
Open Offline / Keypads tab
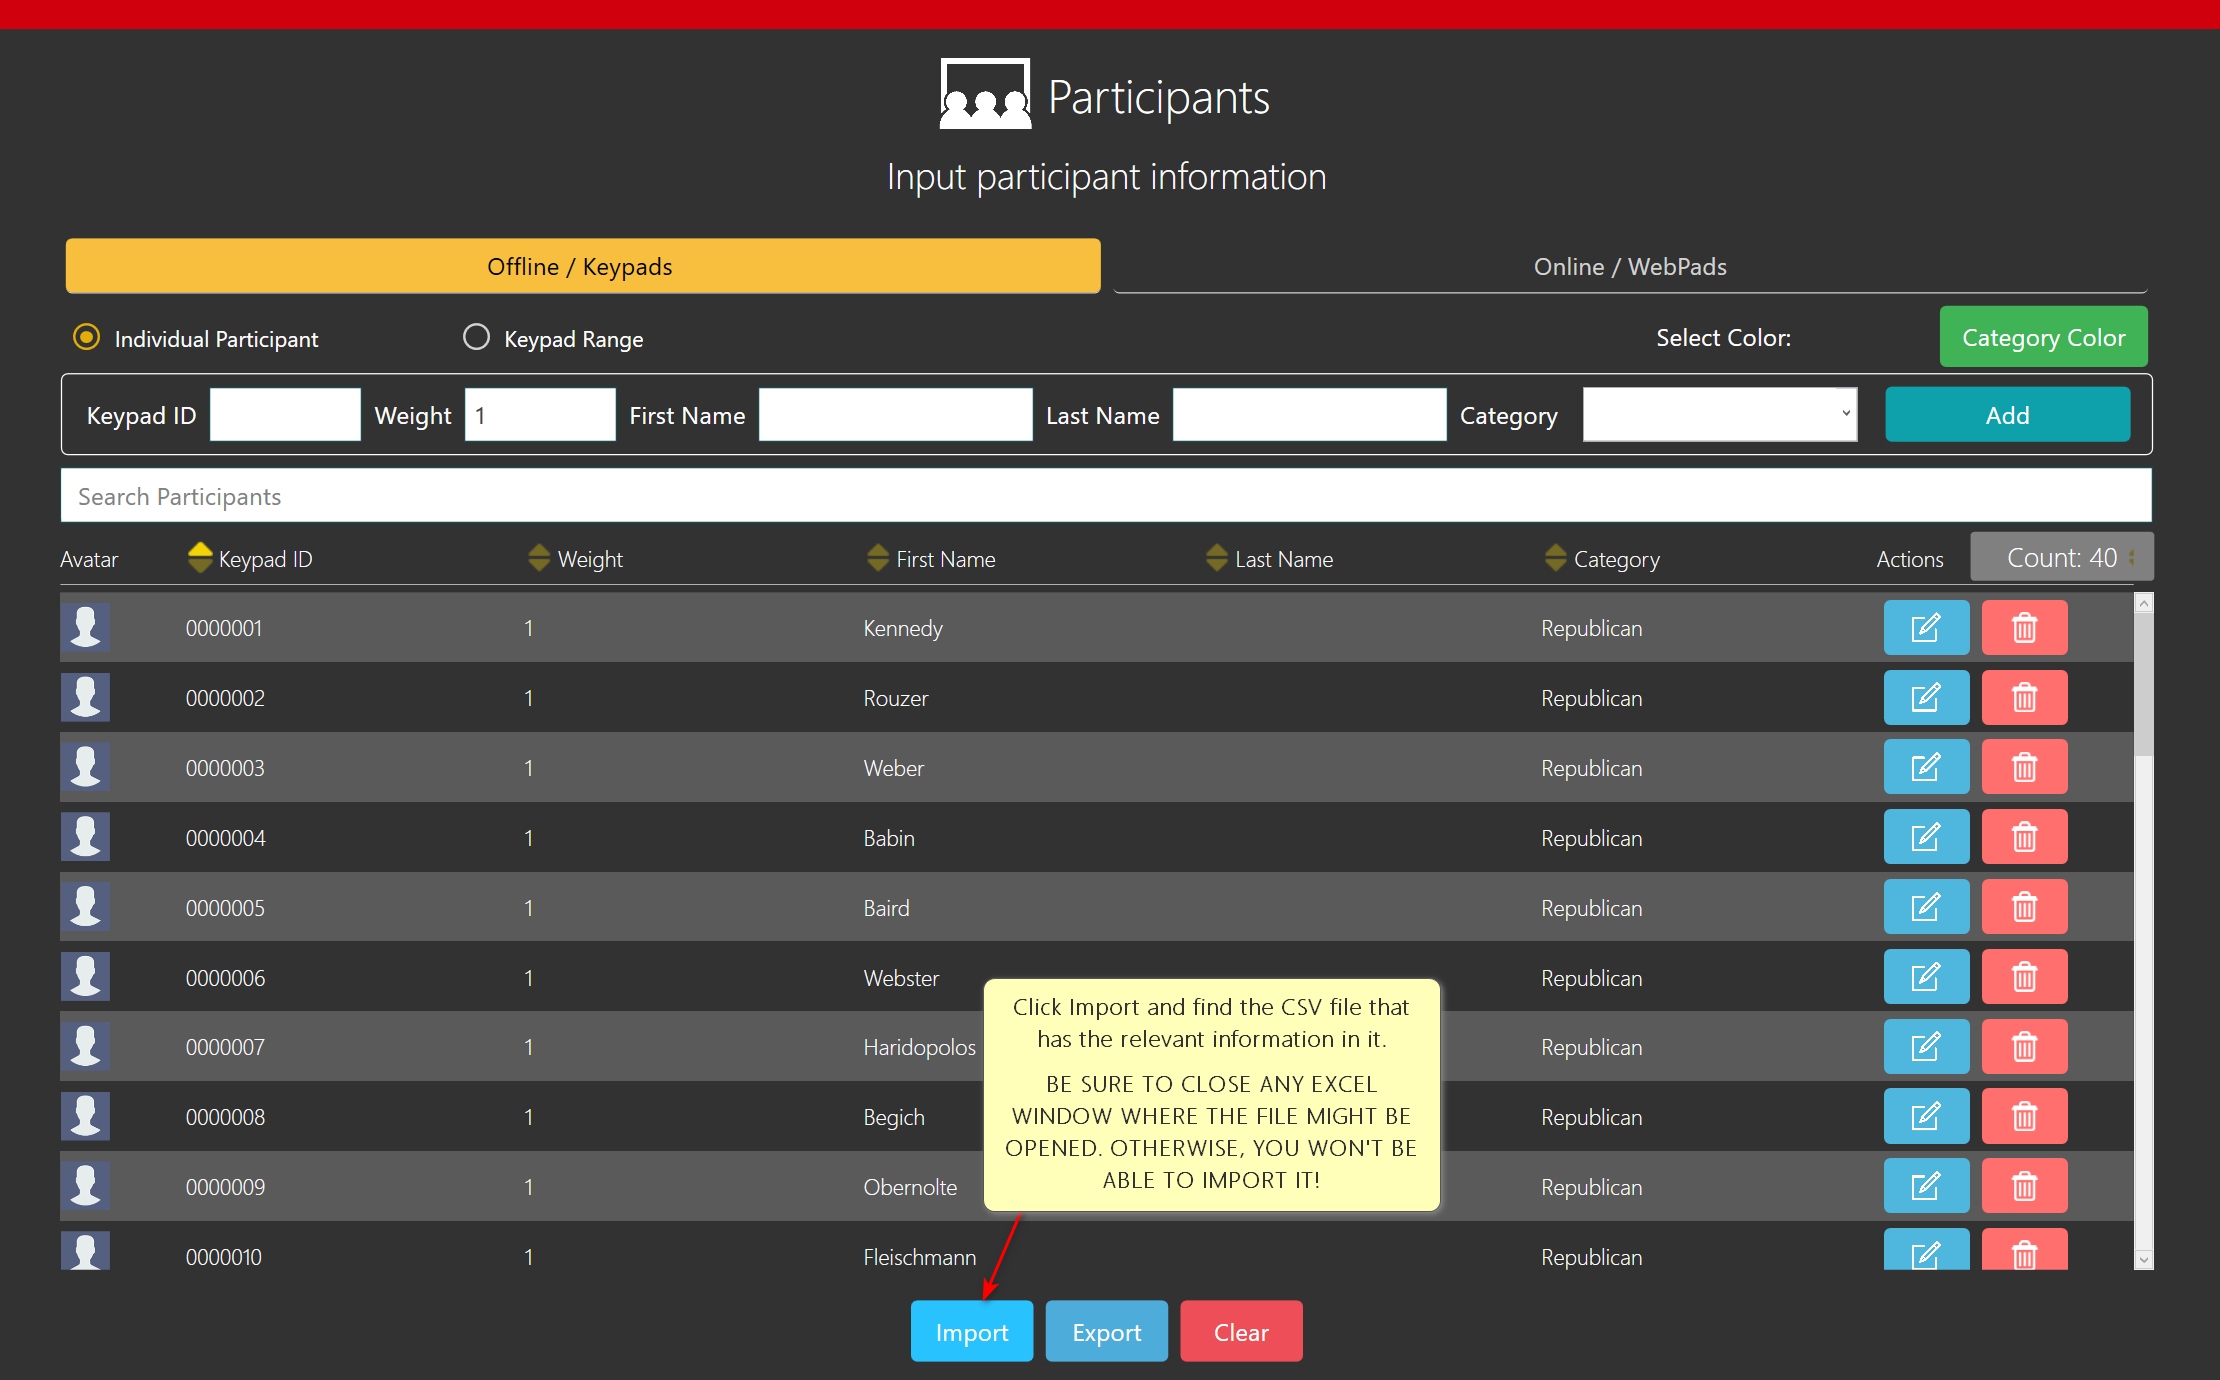coord(582,267)
